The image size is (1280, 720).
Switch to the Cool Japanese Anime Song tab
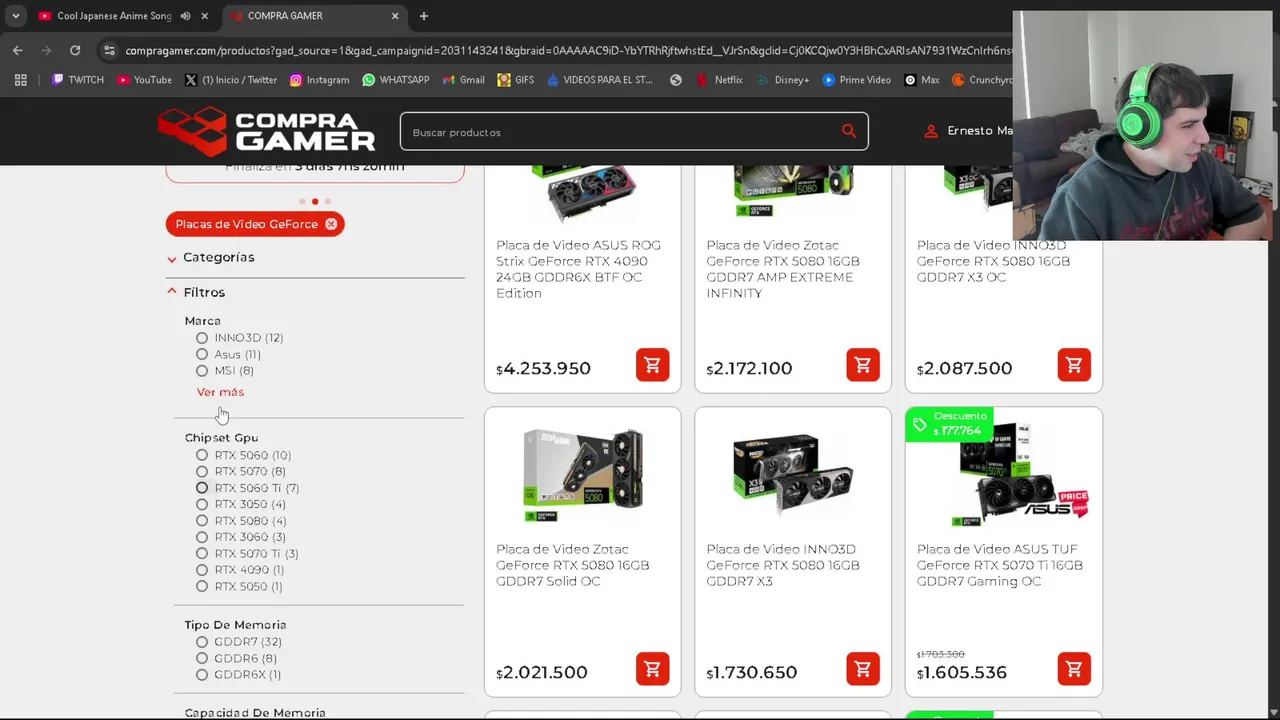click(x=115, y=16)
